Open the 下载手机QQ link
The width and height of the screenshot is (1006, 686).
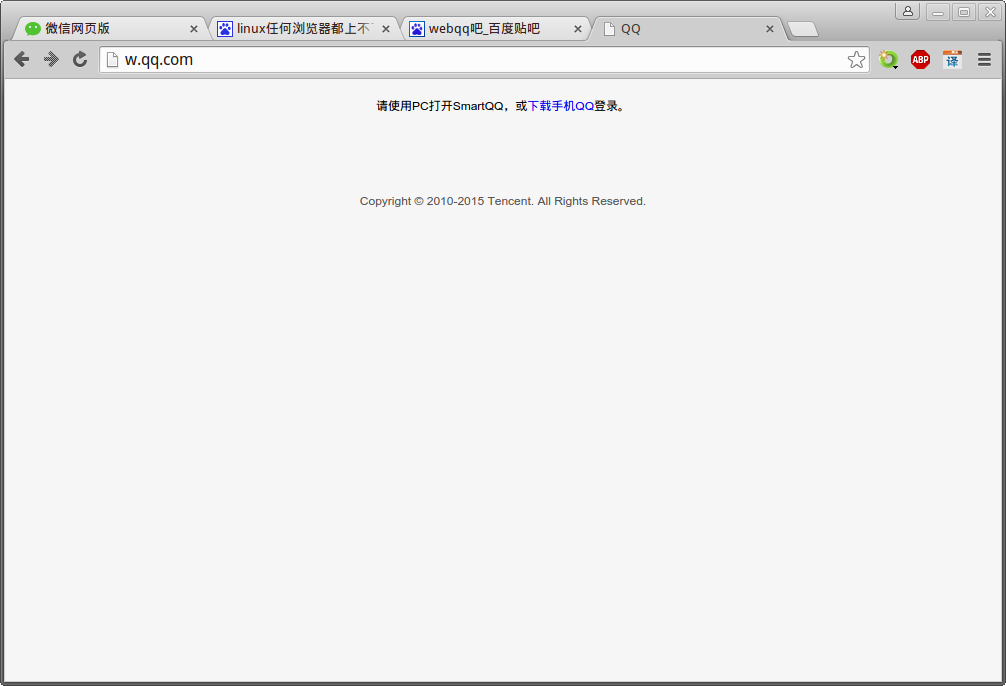[x=561, y=106]
